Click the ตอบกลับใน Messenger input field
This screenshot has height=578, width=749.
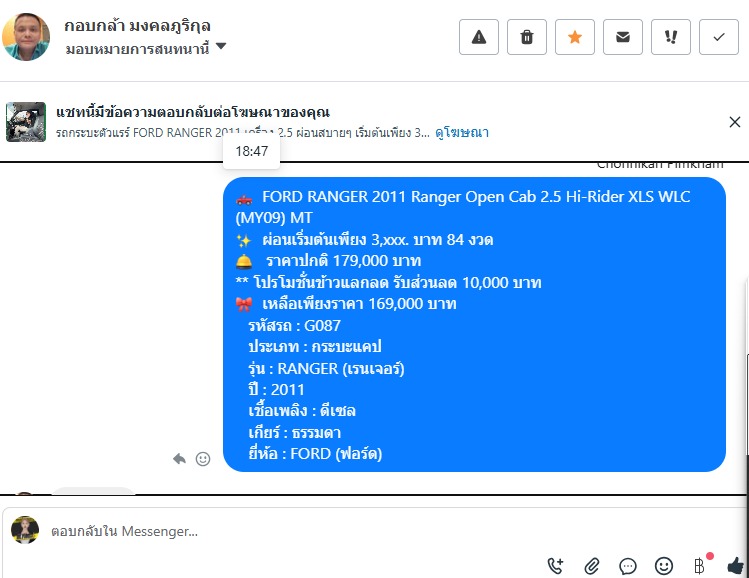[x=374, y=531]
